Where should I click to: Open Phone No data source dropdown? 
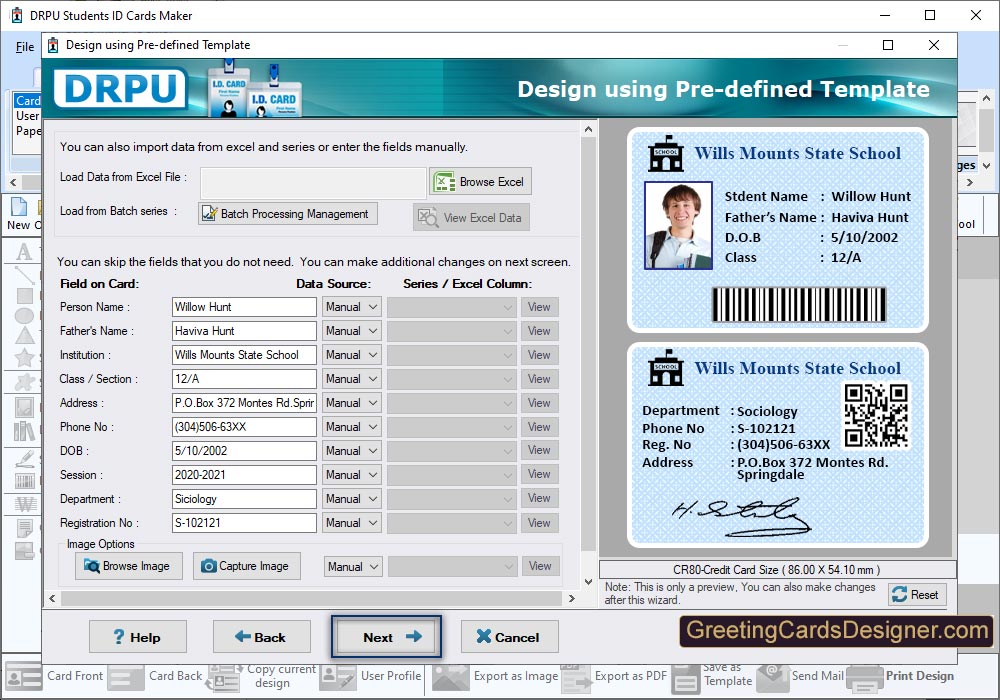tap(352, 427)
